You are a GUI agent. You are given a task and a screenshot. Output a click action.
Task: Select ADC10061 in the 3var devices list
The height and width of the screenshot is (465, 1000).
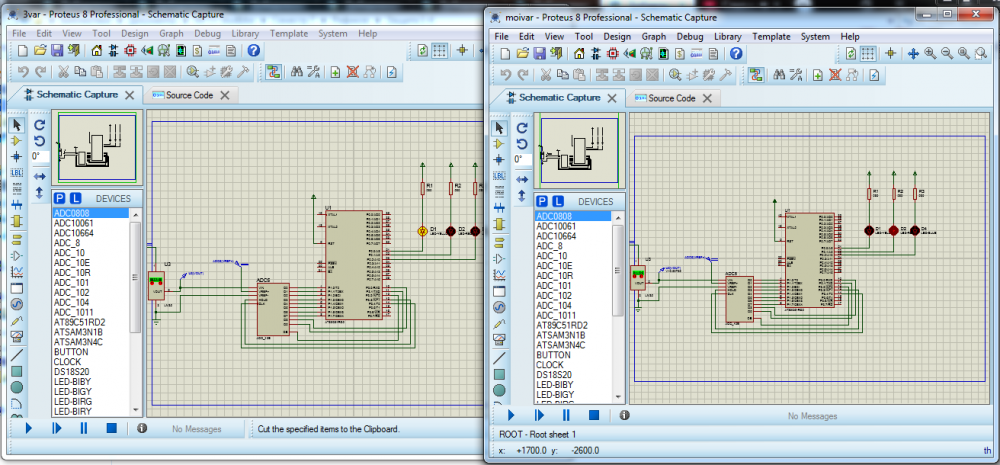click(x=73, y=223)
